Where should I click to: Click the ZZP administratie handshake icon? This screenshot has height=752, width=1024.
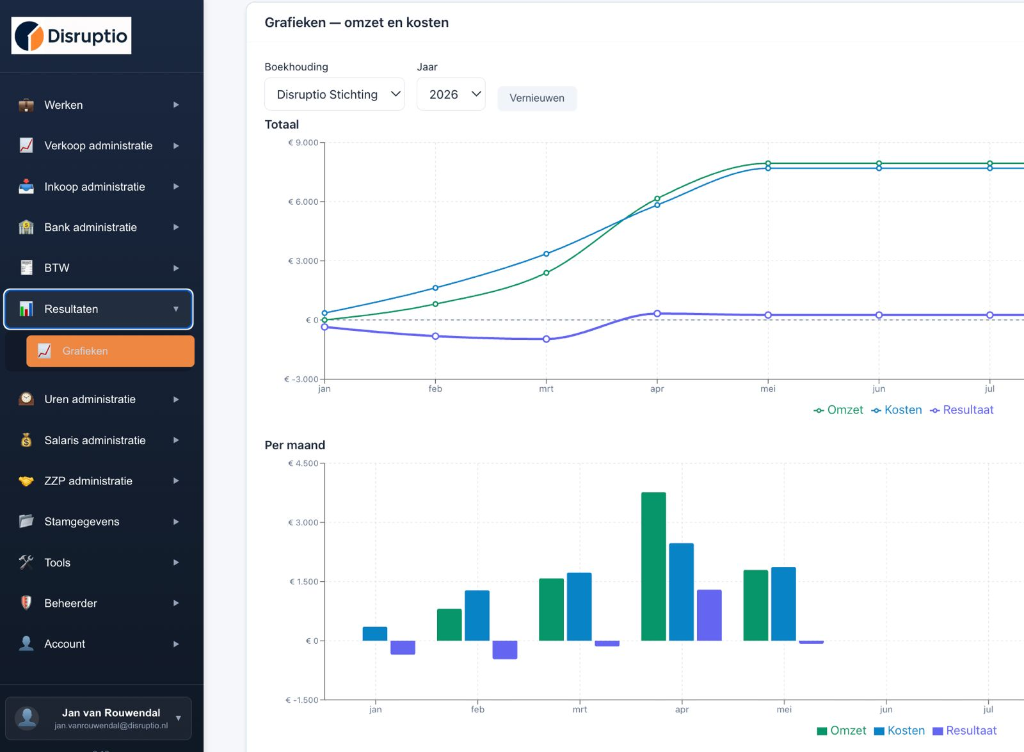pos(26,481)
